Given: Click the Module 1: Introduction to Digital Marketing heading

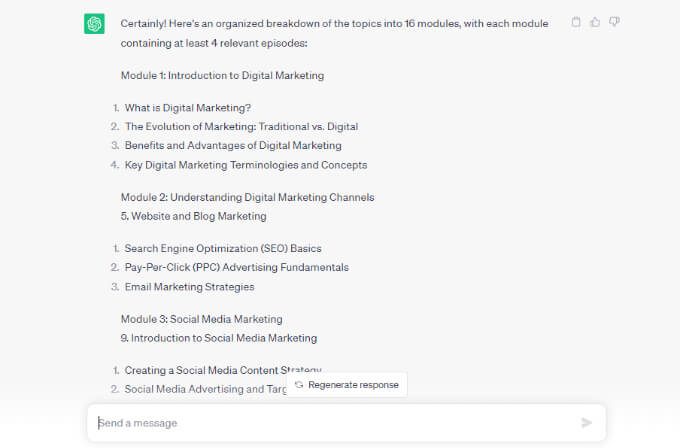Looking at the screenshot, I should click(222, 75).
